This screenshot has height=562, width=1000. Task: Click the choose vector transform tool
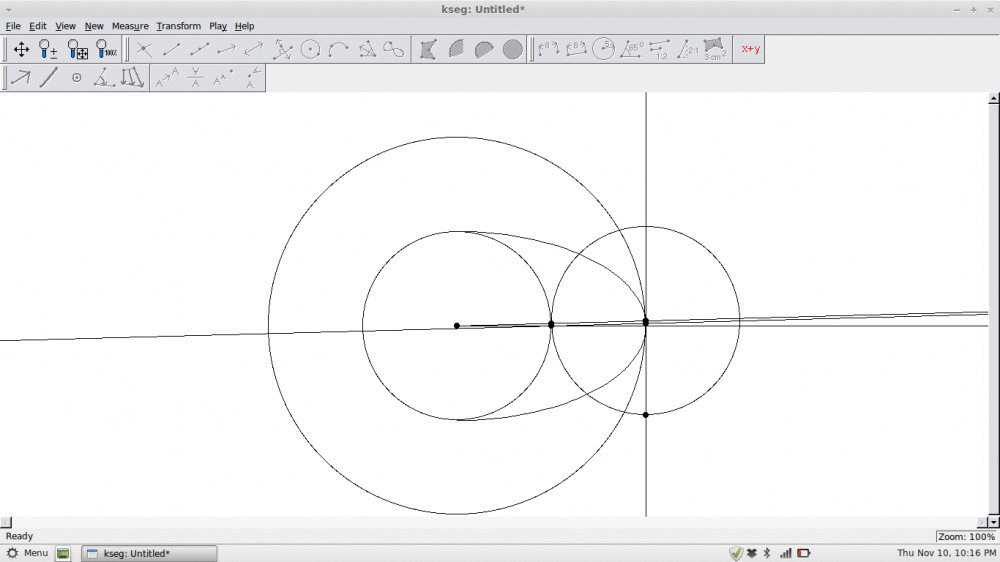pyautogui.click(x=21, y=78)
